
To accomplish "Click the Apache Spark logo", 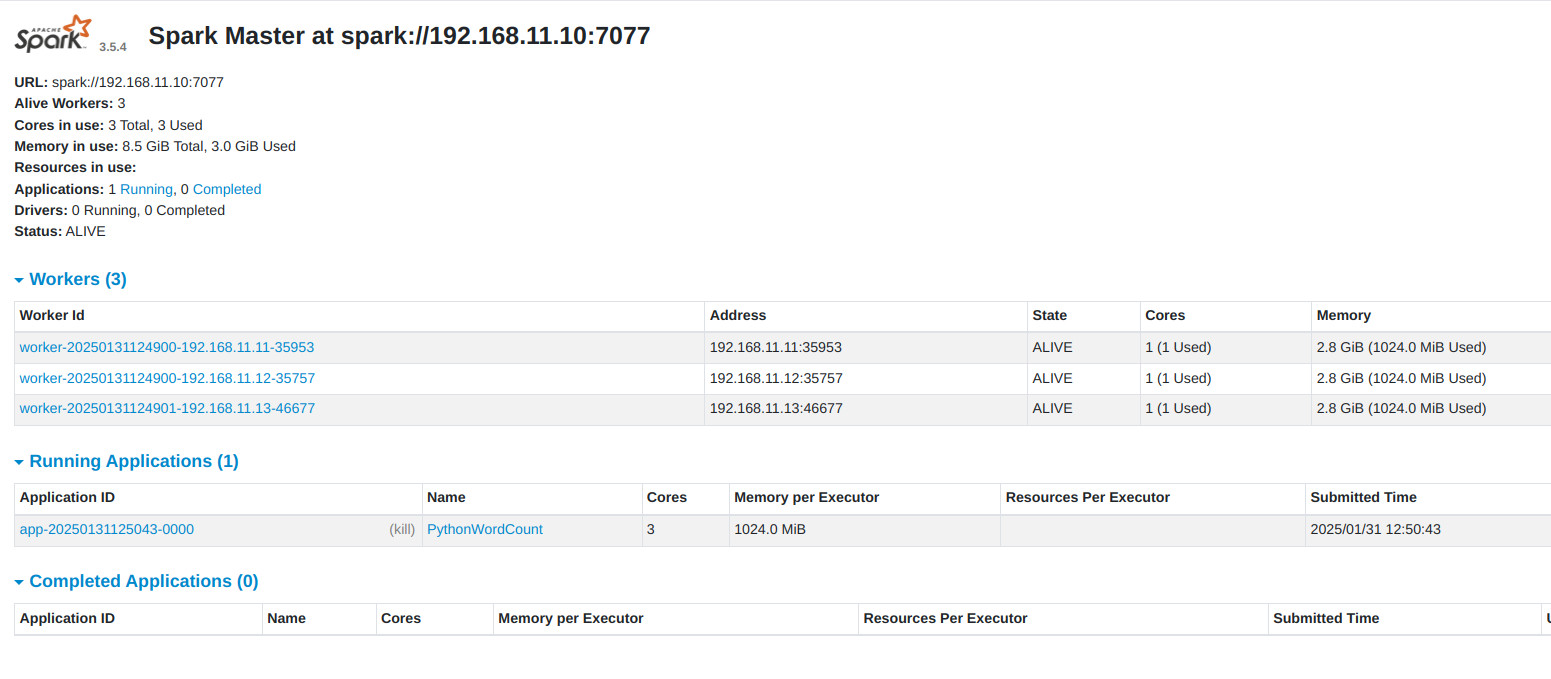I will 53,35.
